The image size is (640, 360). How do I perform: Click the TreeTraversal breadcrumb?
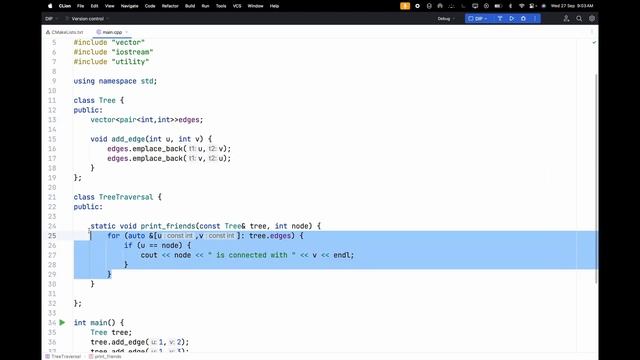(x=63, y=356)
